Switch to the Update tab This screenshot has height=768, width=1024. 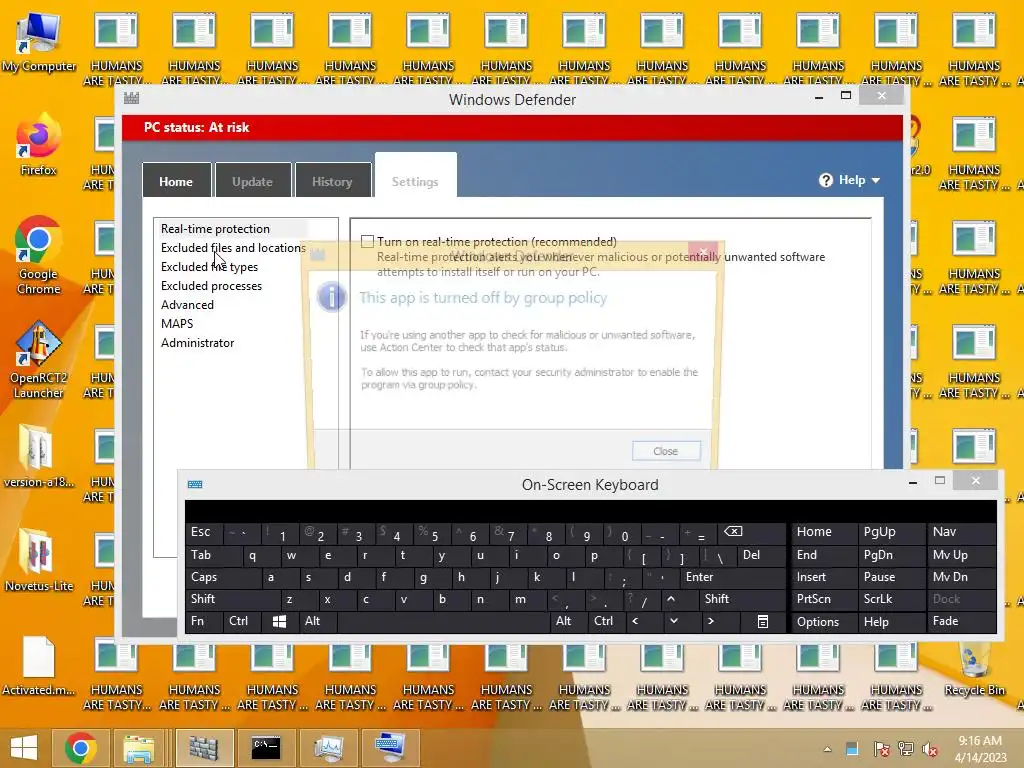(x=252, y=181)
